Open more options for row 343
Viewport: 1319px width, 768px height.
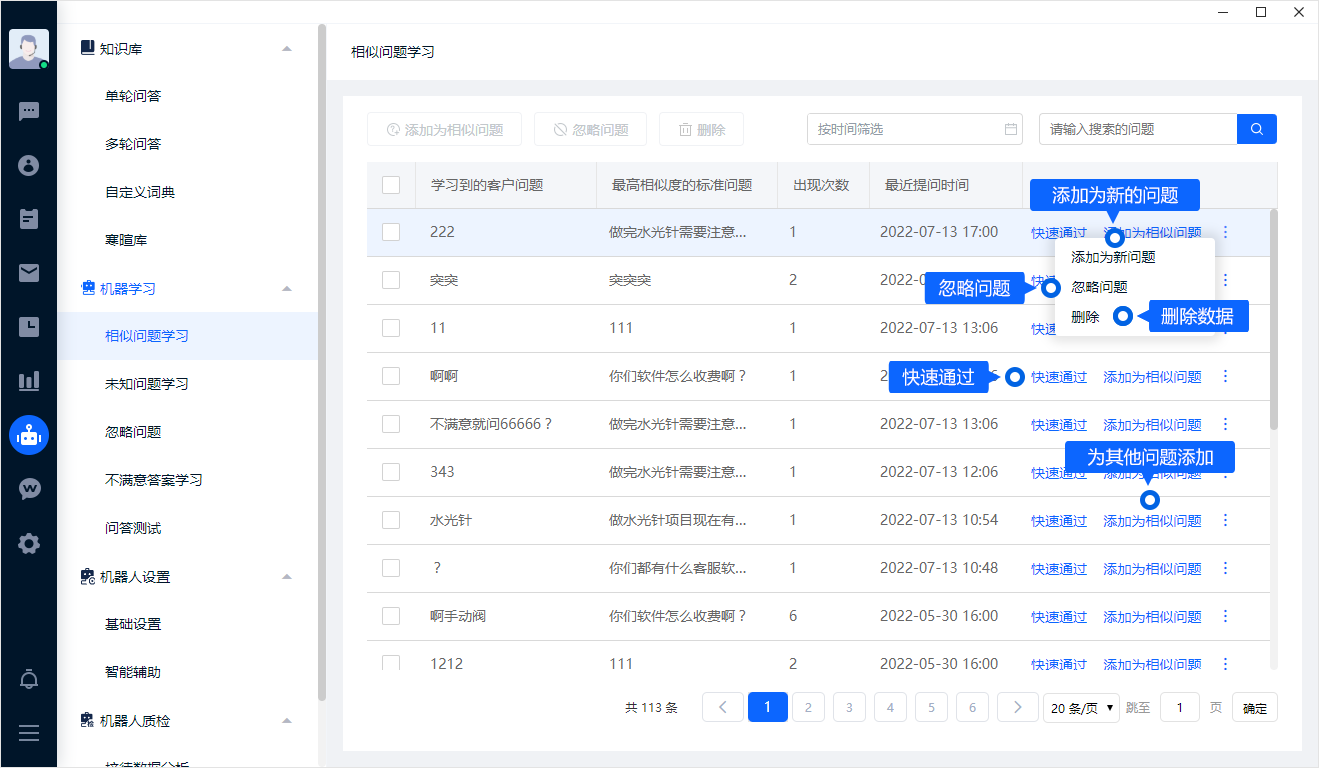click(x=1226, y=472)
